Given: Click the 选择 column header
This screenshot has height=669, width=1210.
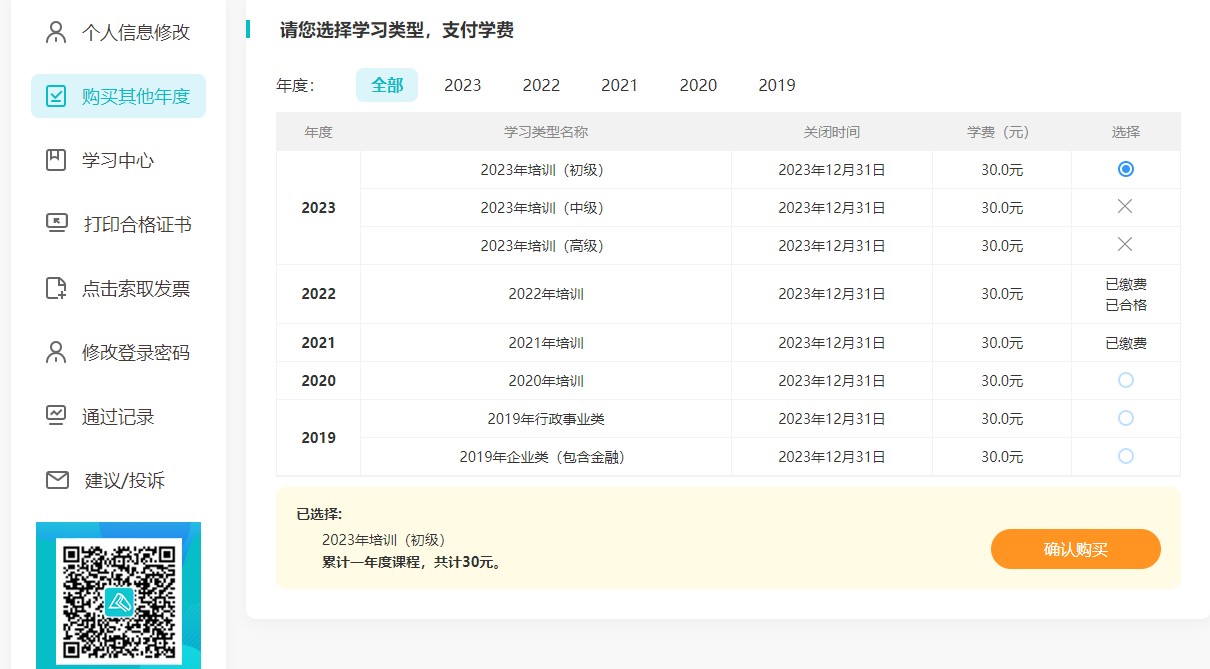Looking at the screenshot, I should [x=1126, y=132].
